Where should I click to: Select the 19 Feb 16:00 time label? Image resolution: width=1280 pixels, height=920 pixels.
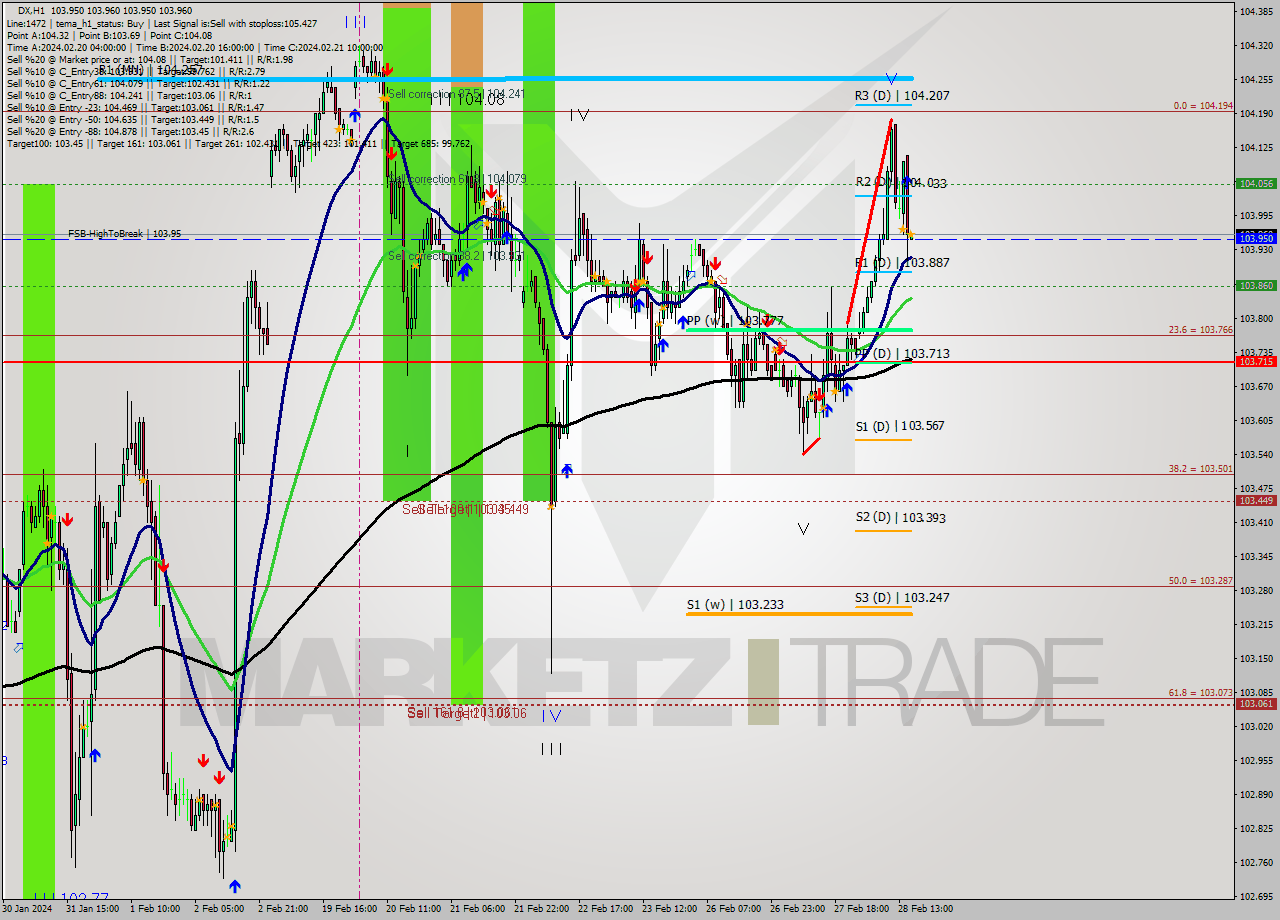351,909
